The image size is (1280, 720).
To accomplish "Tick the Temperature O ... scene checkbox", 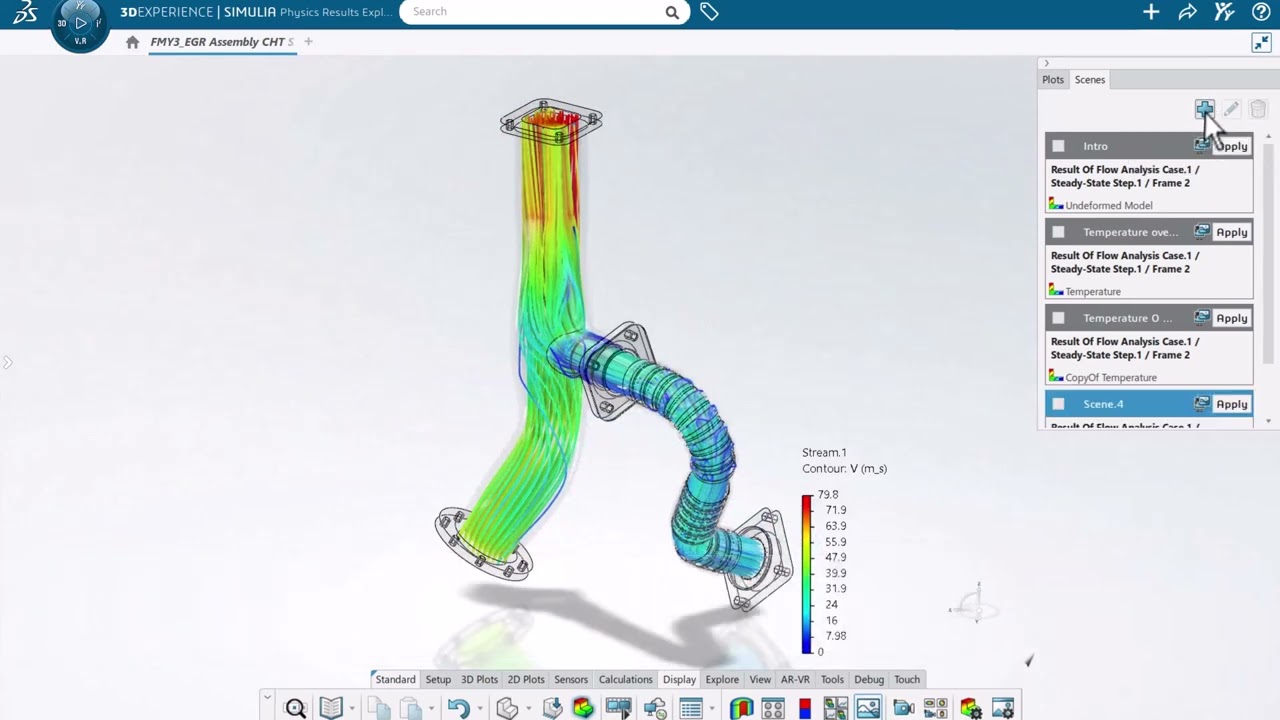I will pos(1058,318).
